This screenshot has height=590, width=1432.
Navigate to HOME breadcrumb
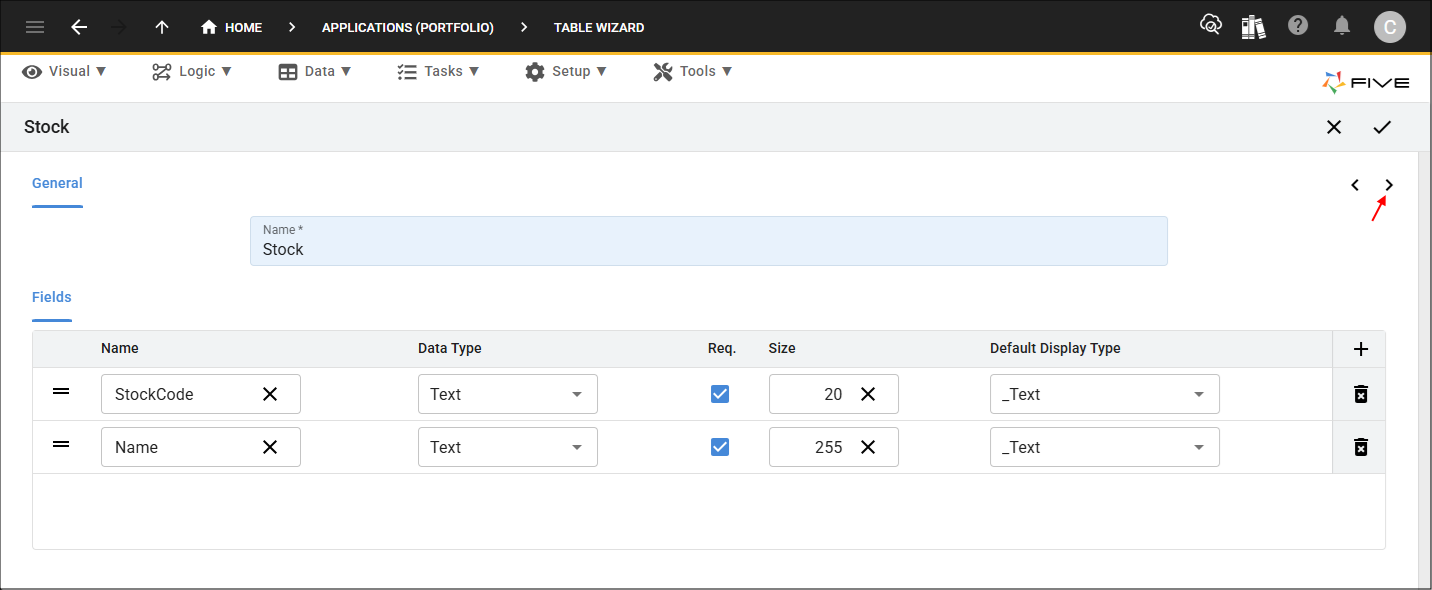click(x=243, y=28)
